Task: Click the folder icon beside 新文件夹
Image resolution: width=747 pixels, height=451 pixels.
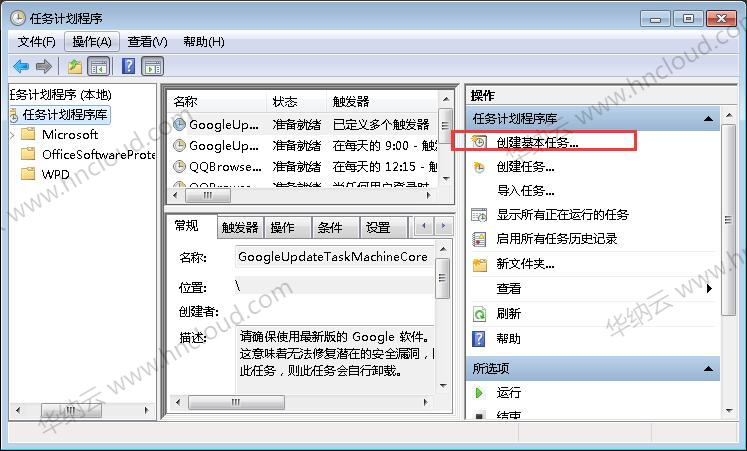Action: pos(479,264)
